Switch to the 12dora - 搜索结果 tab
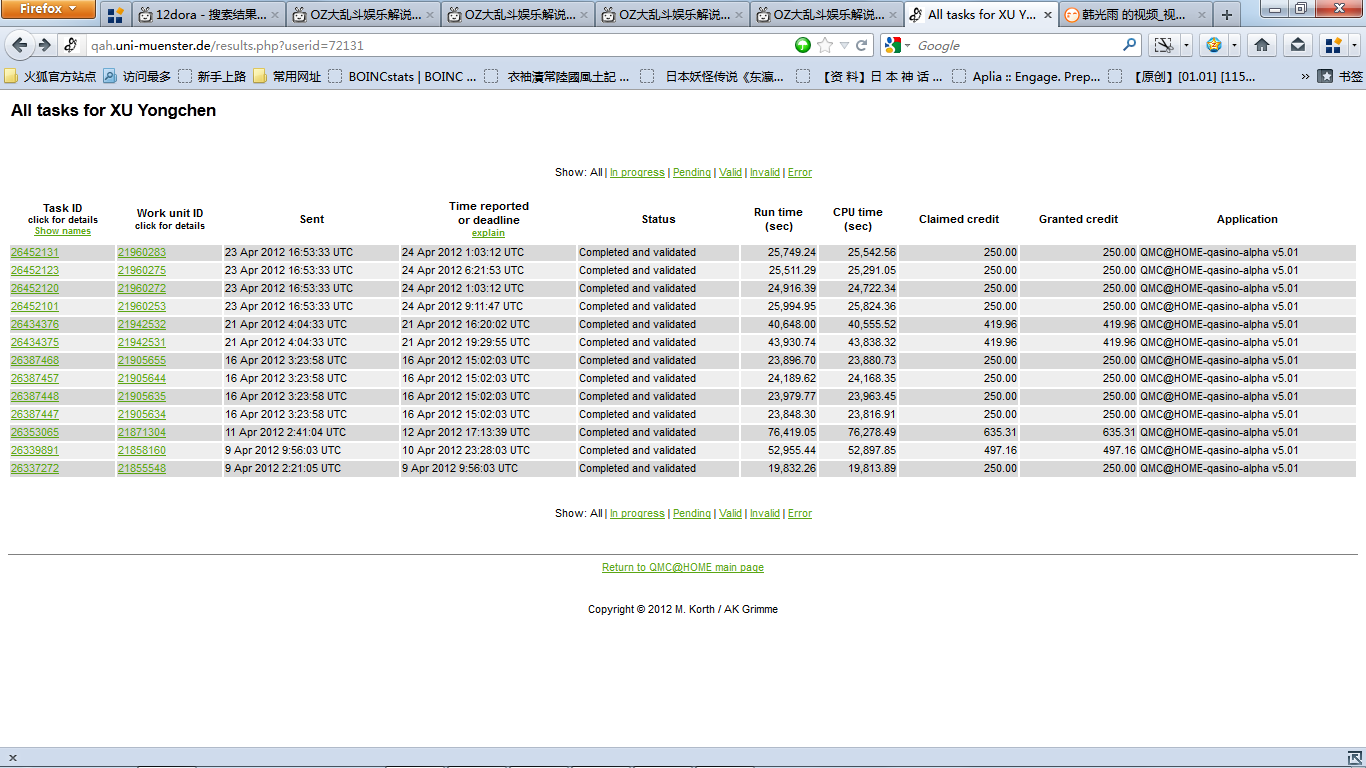Image resolution: width=1366 pixels, height=768 pixels. point(209,15)
